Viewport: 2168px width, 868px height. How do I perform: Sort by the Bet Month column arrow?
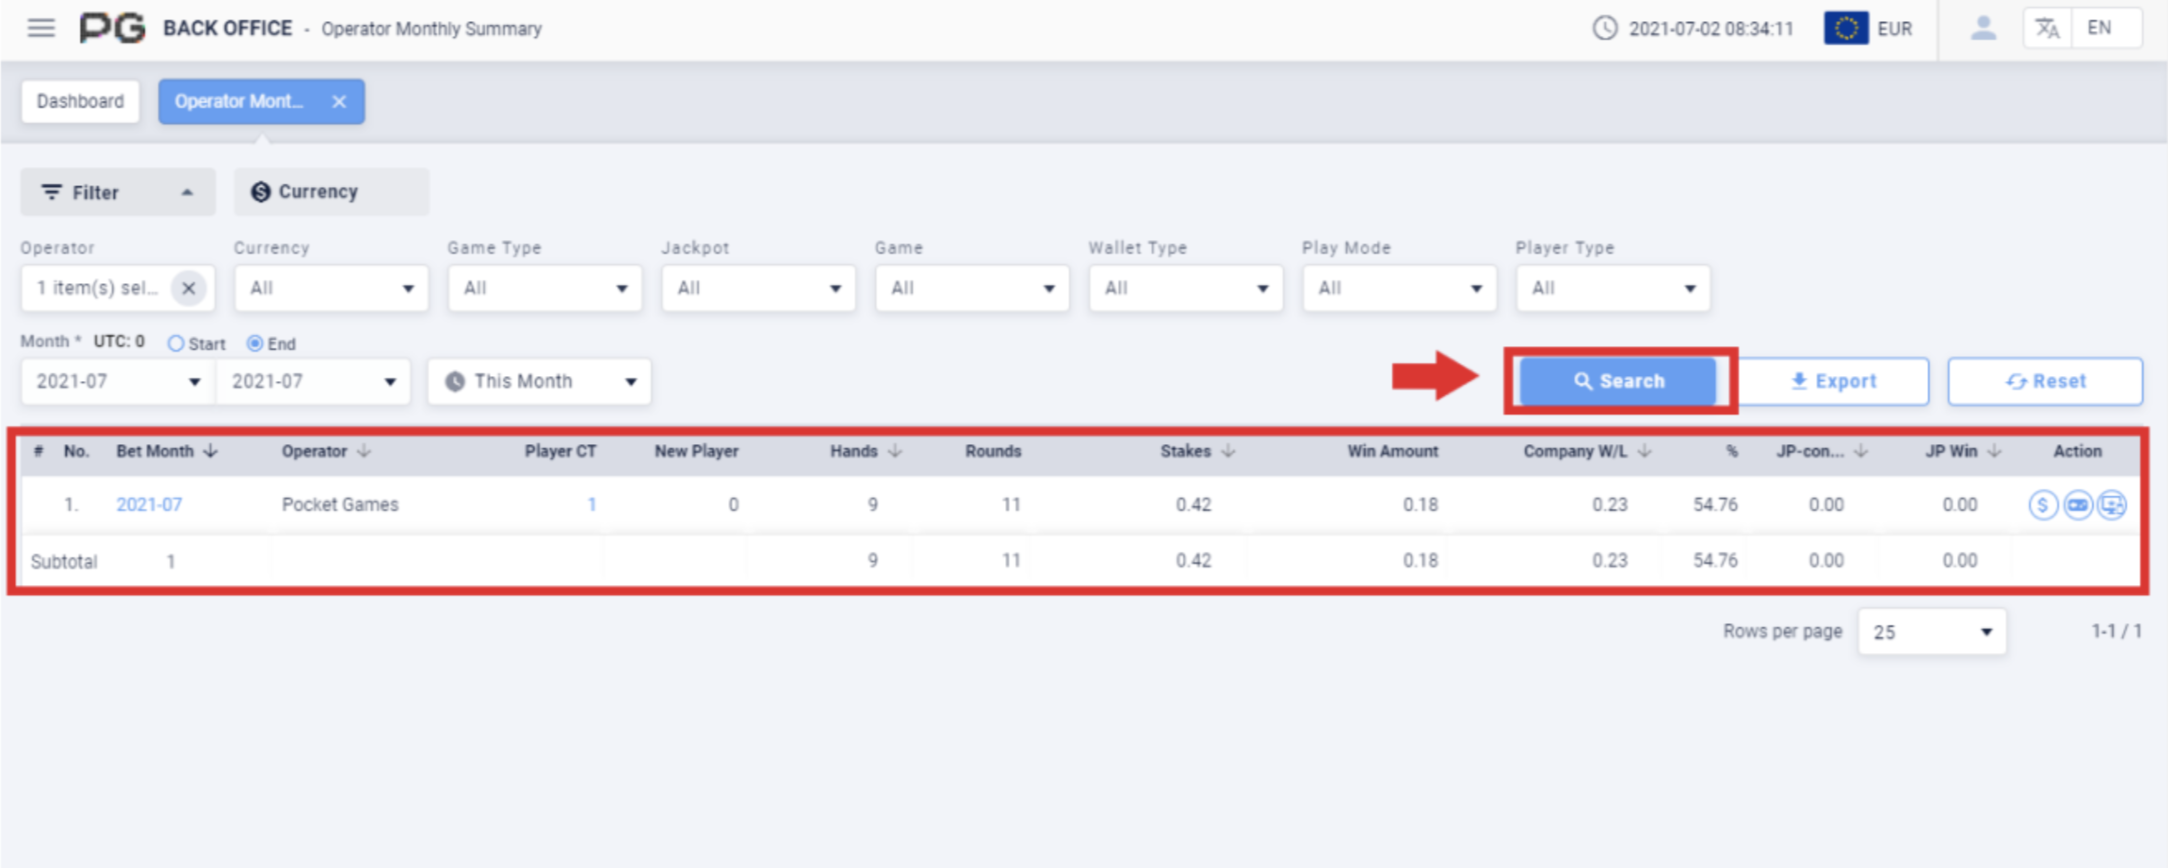point(210,451)
